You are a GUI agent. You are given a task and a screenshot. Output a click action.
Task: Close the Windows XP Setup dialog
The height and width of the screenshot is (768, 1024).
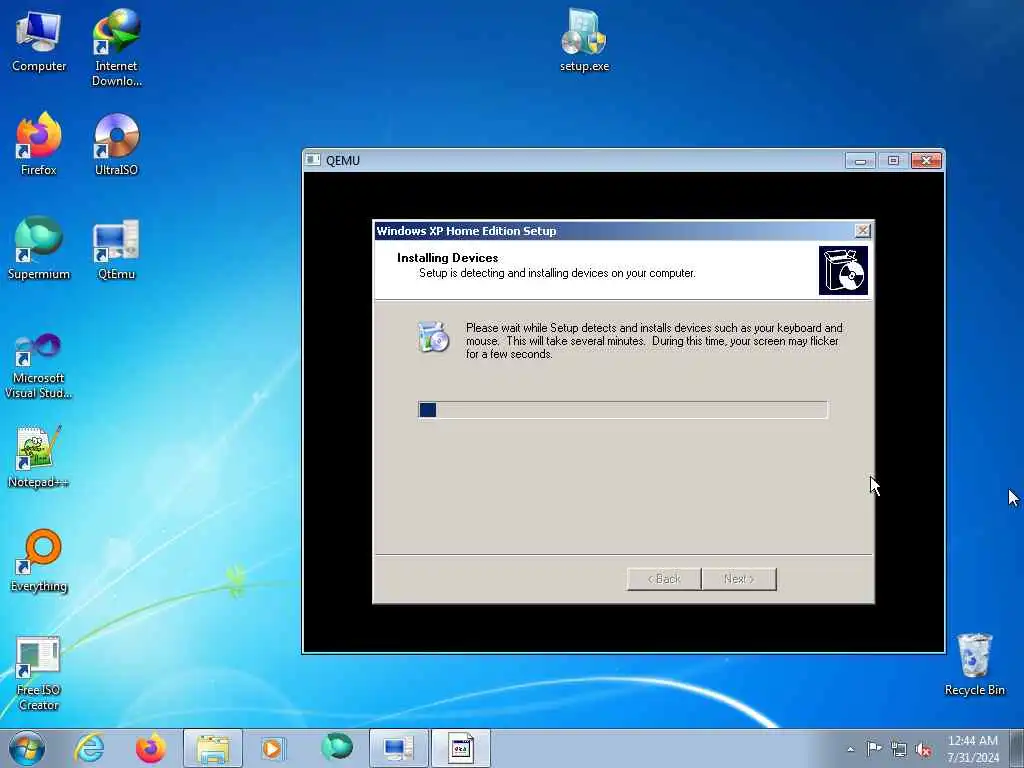(862, 231)
